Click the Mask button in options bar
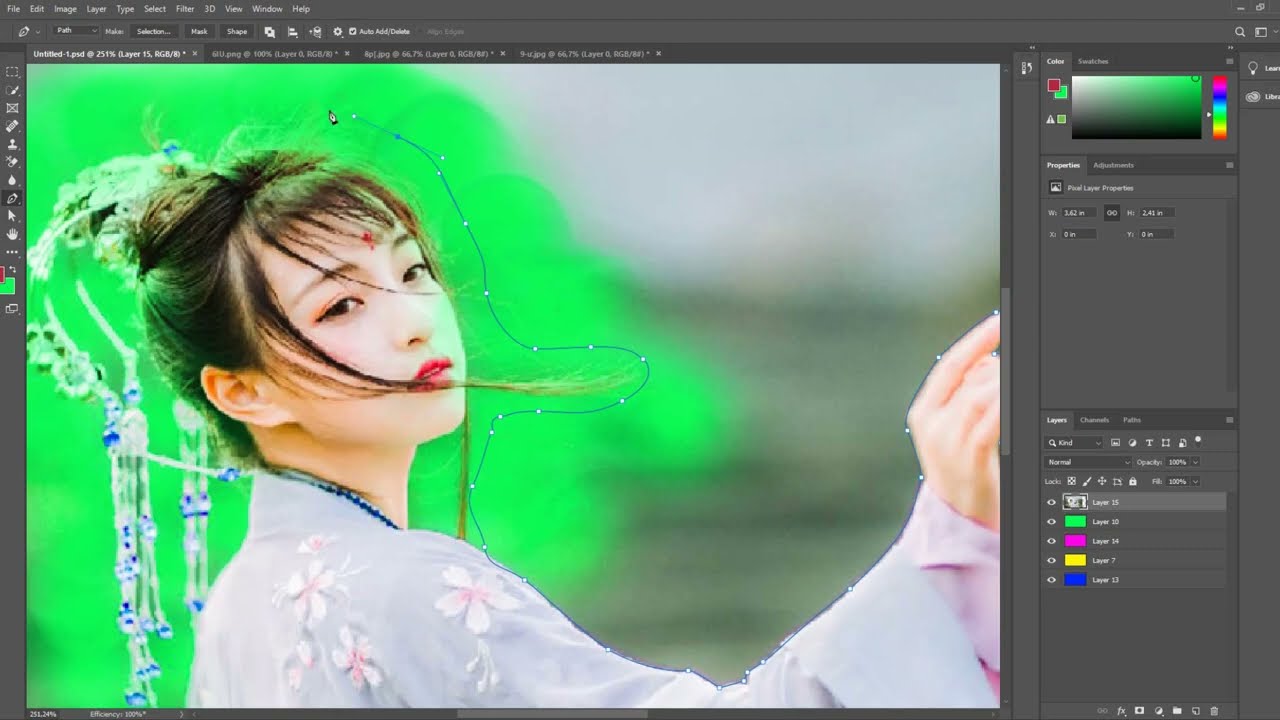This screenshot has height=720, width=1280. (199, 32)
